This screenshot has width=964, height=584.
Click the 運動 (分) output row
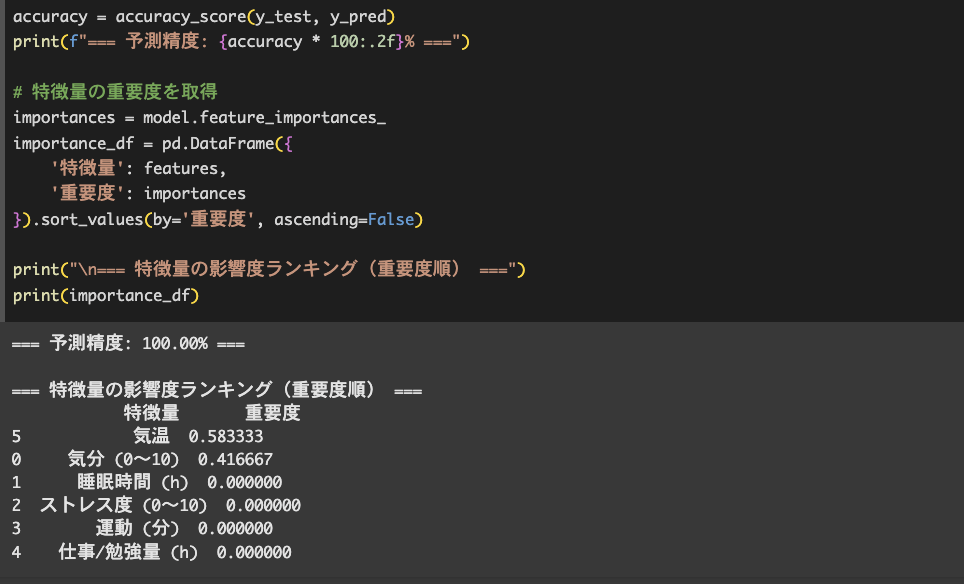coord(142,528)
